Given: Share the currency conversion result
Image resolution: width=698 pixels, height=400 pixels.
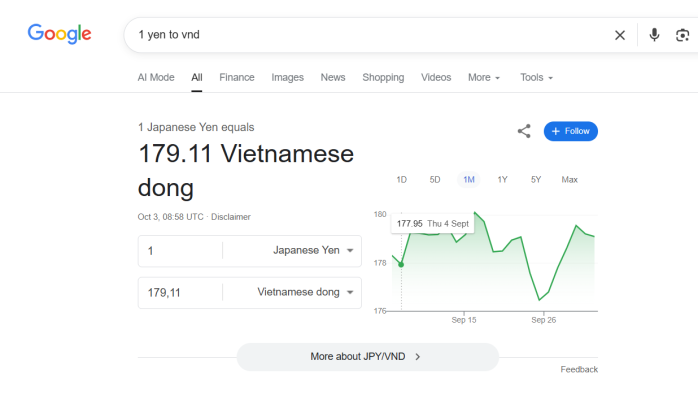Looking at the screenshot, I should pyautogui.click(x=524, y=131).
